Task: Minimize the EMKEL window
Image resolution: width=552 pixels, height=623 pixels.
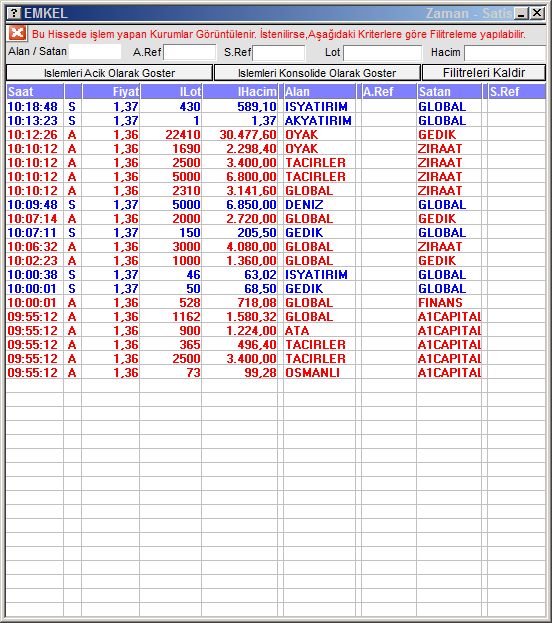Action: pyautogui.click(x=521, y=14)
